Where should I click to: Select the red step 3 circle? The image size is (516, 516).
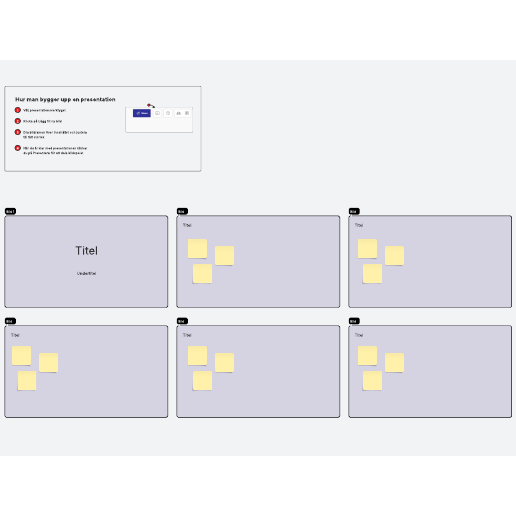(18, 132)
